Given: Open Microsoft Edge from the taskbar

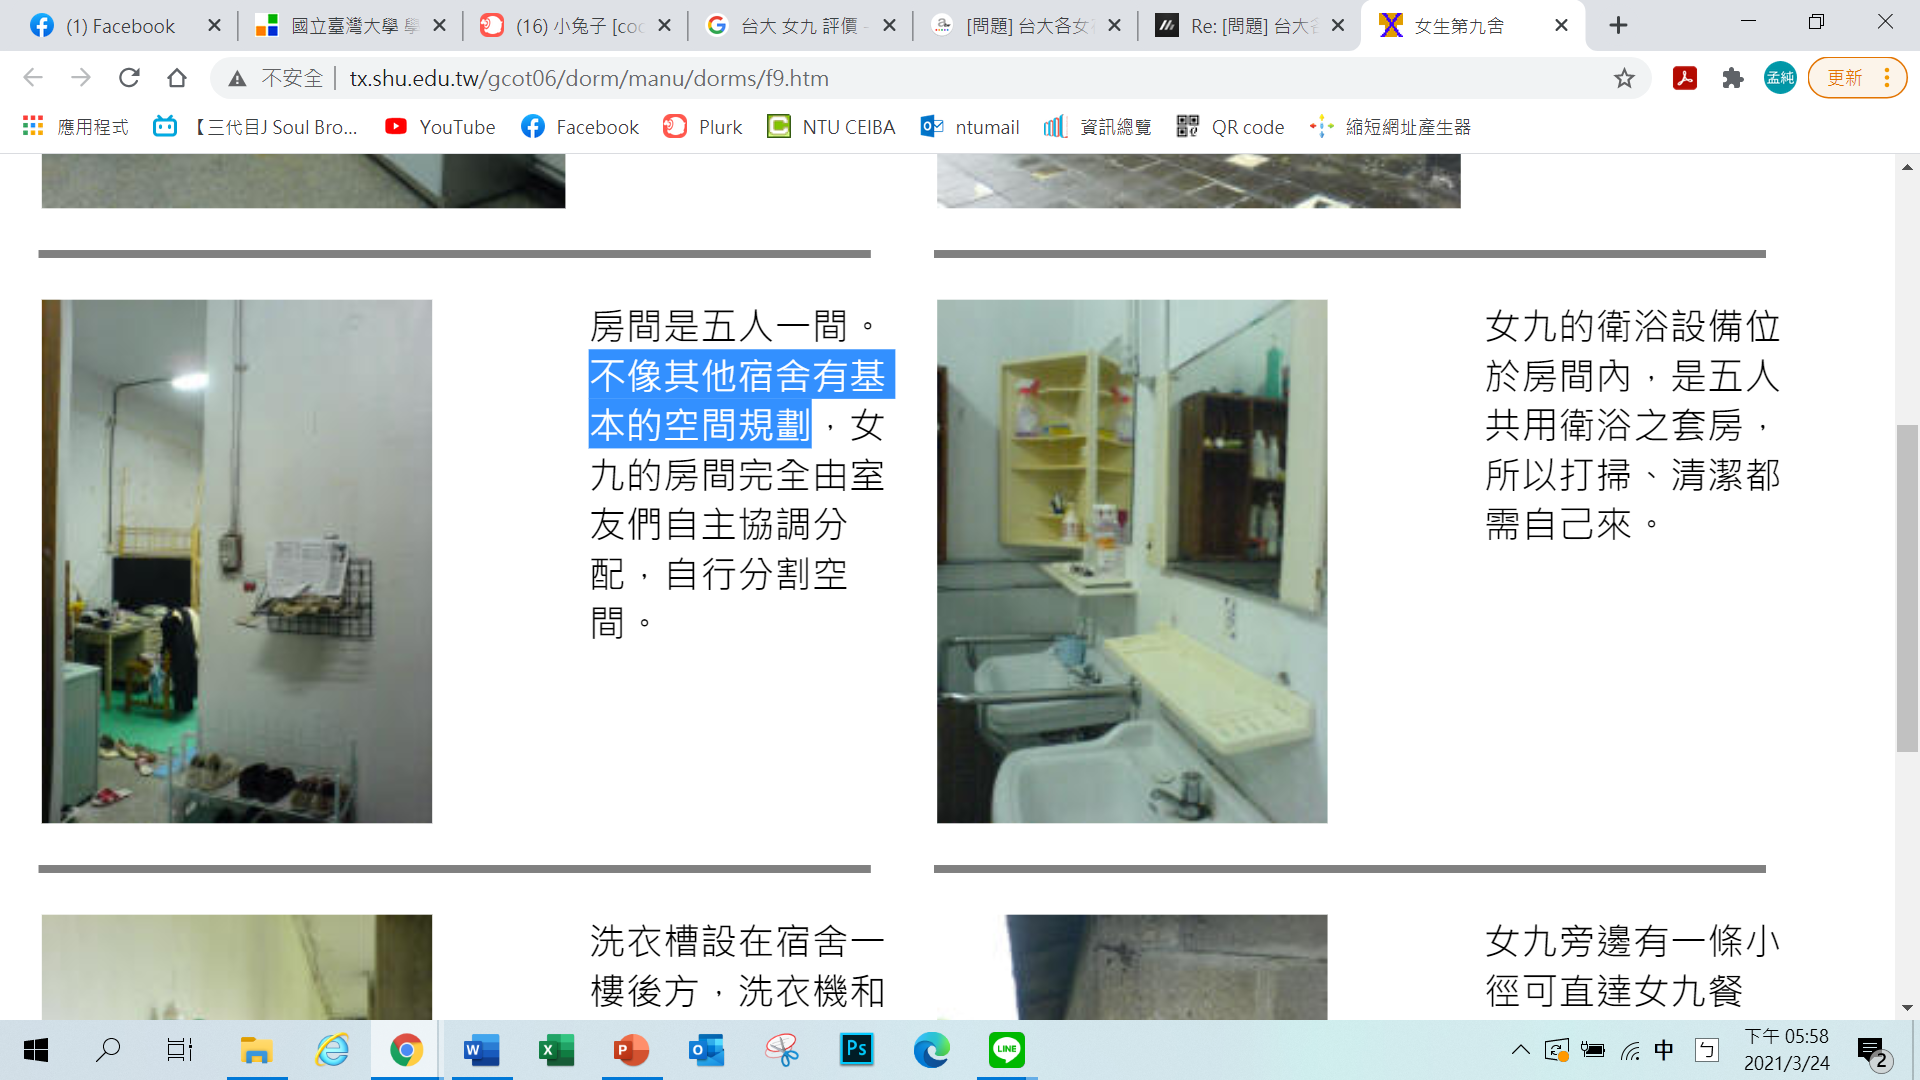Looking at the screenshot, I should coord(931,1050).
